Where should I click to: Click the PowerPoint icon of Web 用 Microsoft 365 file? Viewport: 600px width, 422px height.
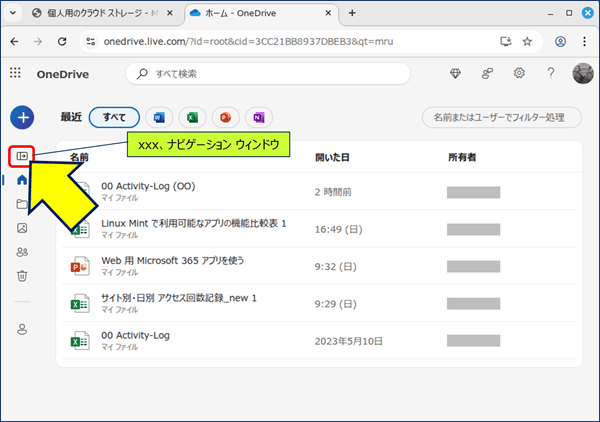click(80, 266)
